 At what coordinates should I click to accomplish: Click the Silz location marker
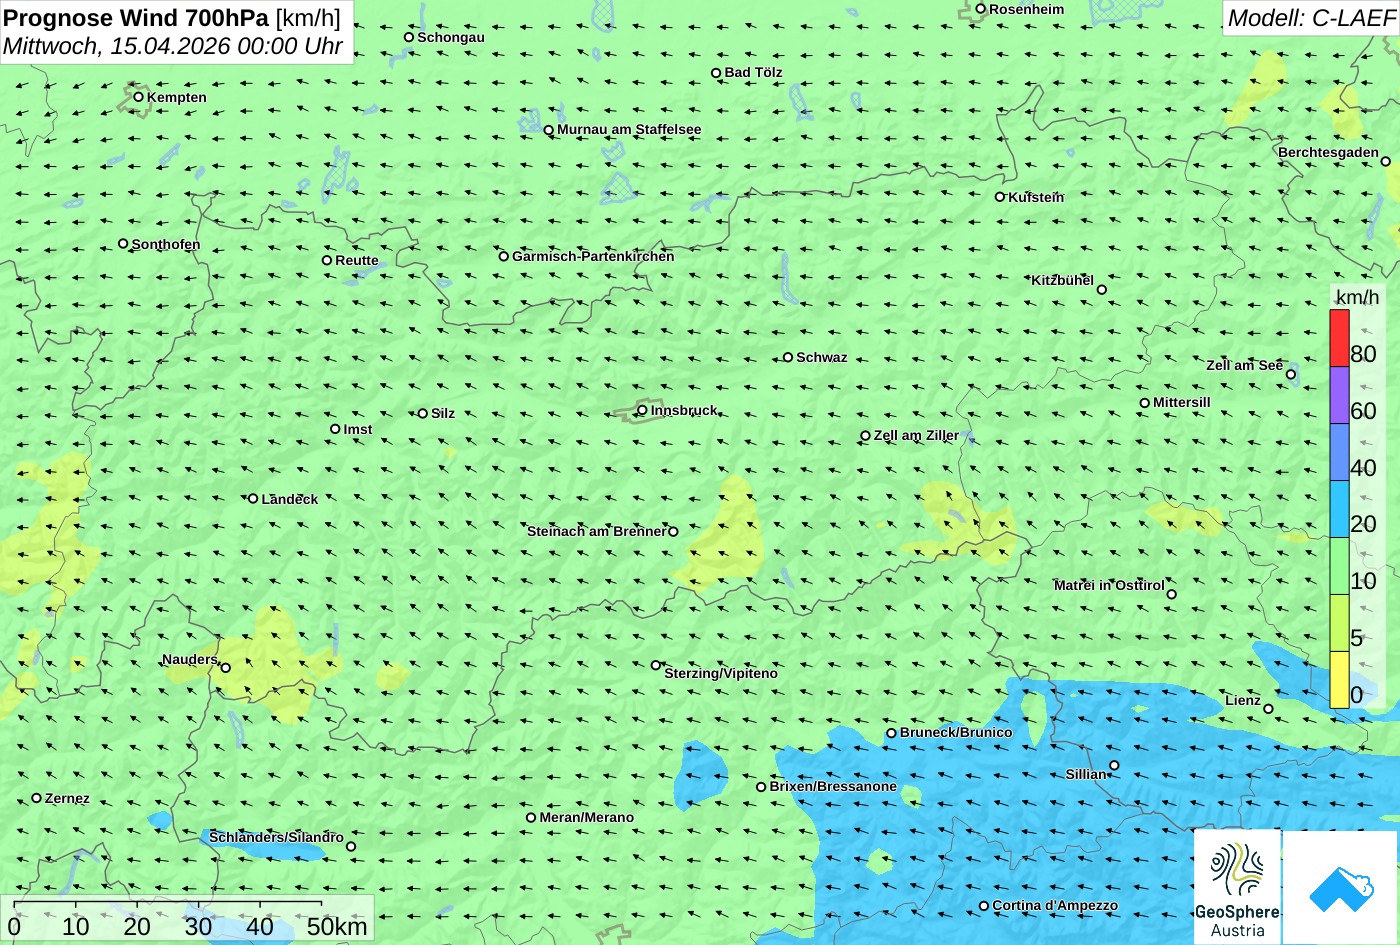pyautogui.click(x=422, y=413)
